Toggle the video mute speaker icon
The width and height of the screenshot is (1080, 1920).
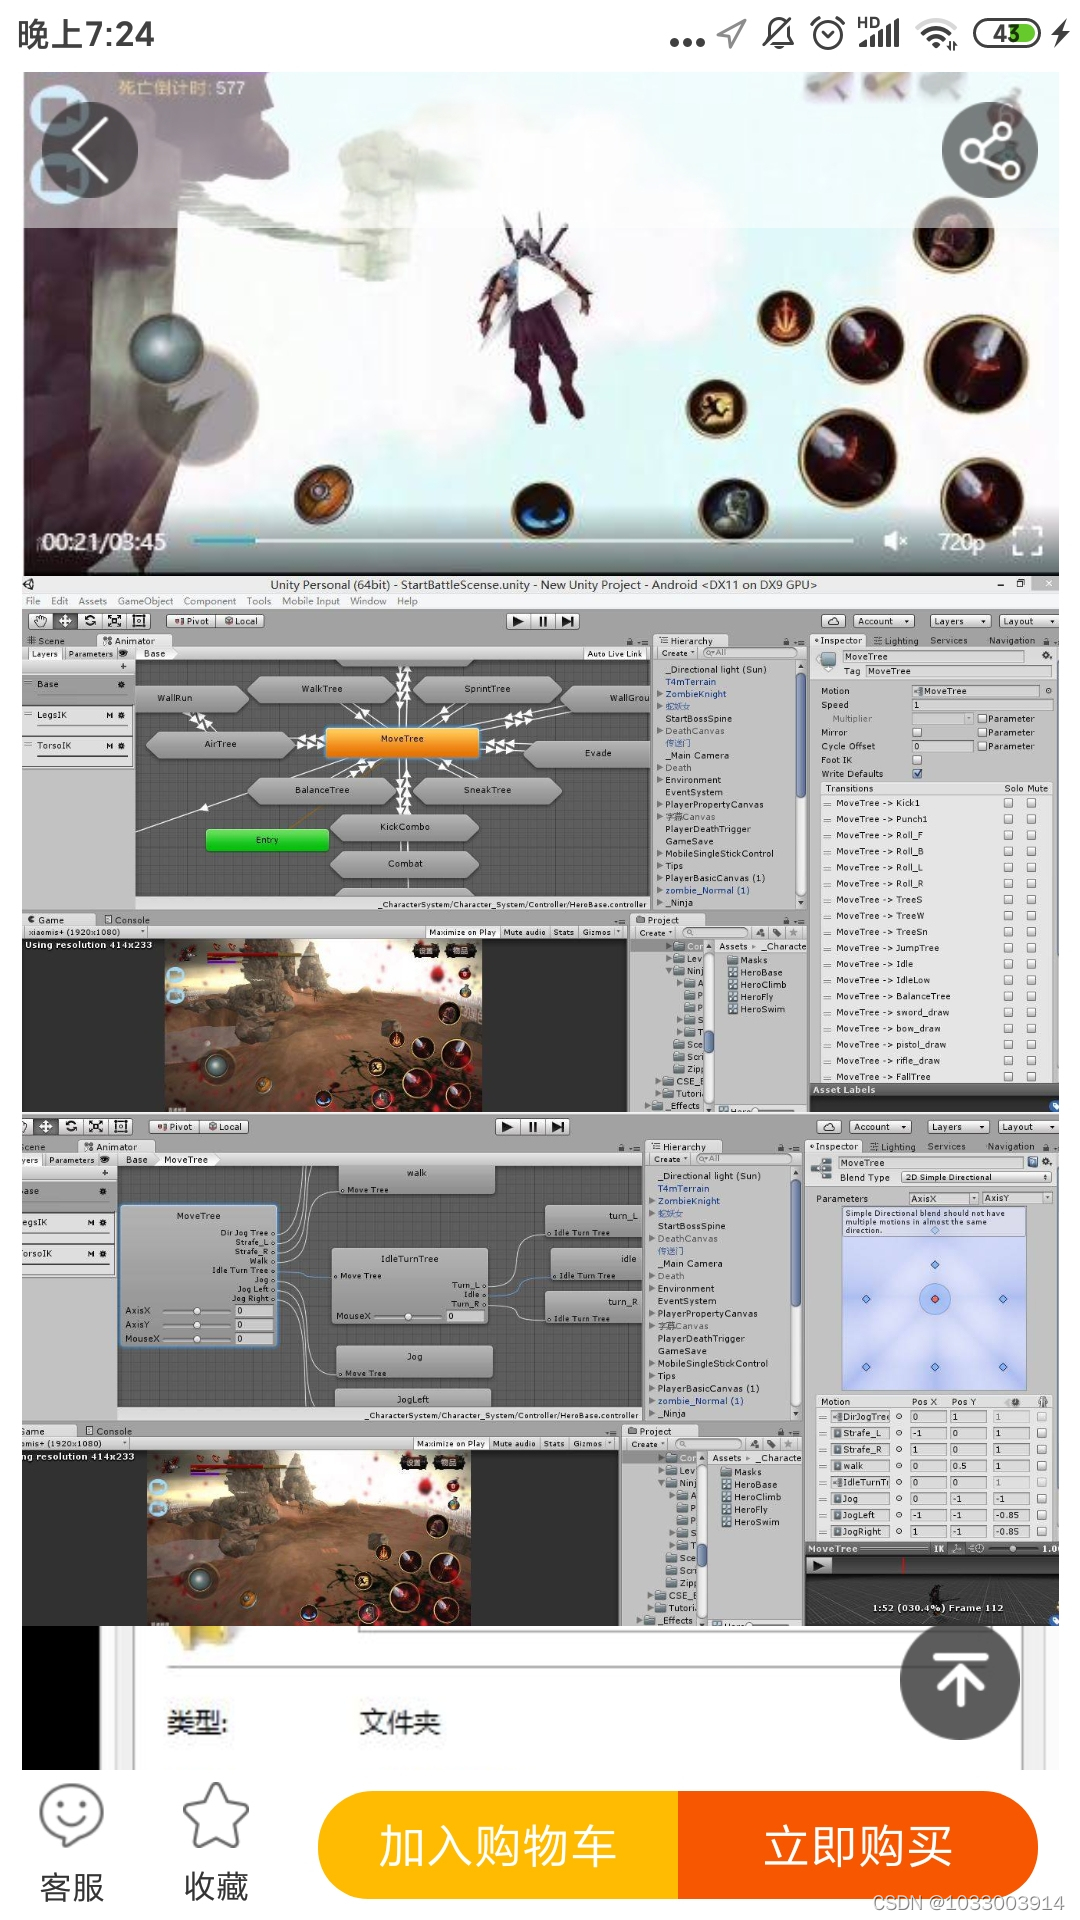896,541
